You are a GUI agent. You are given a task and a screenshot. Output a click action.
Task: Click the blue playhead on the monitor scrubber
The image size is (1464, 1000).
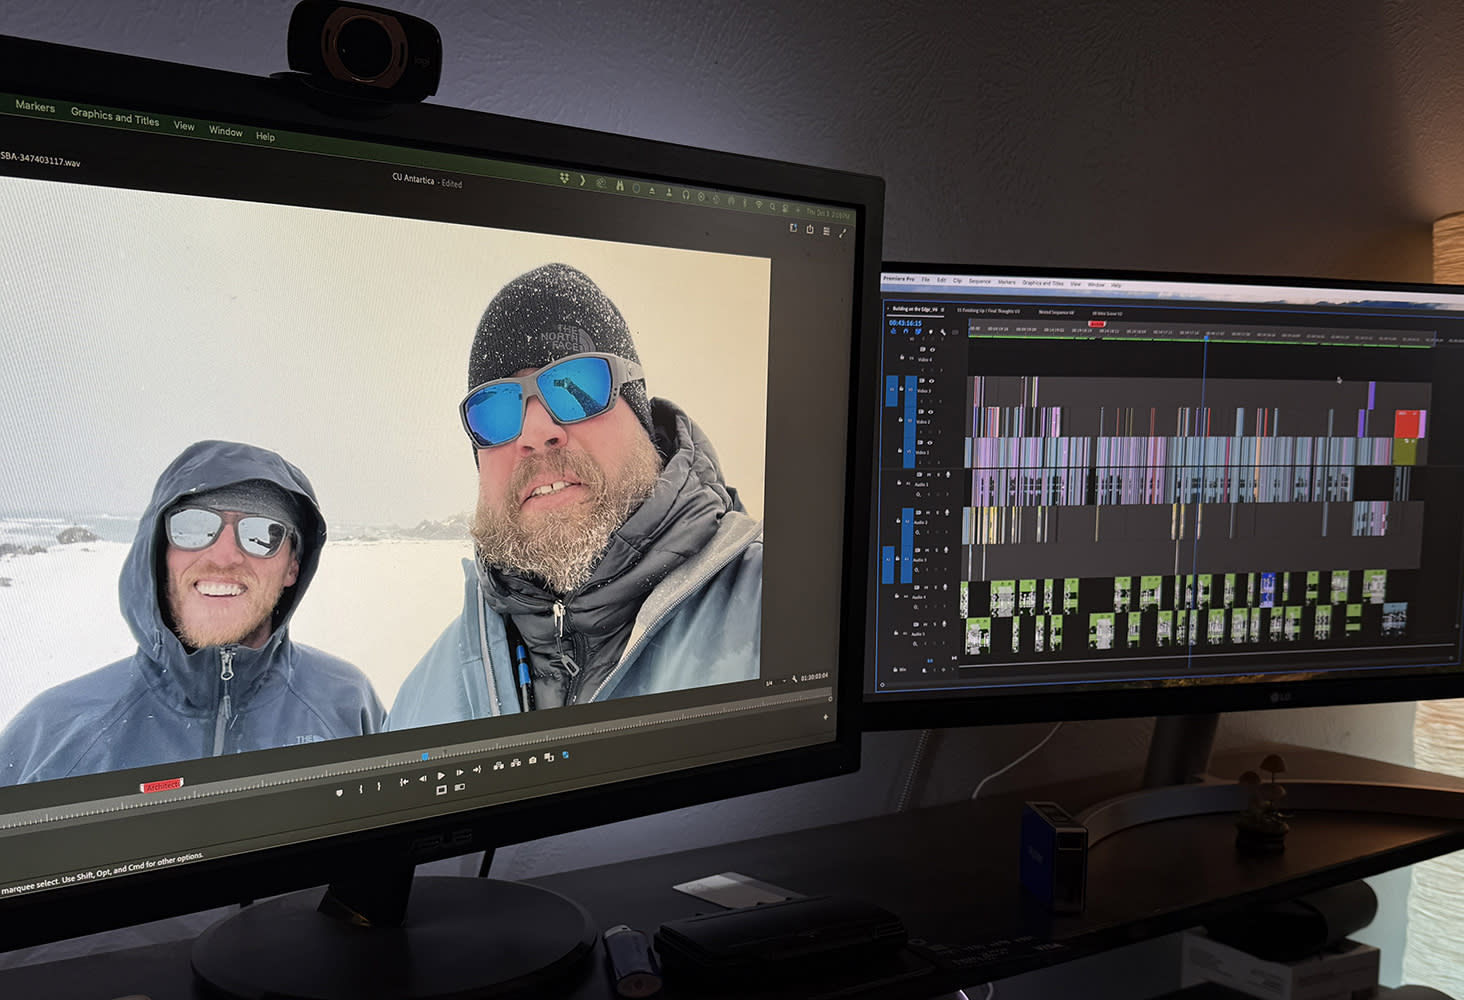[425, 757]
